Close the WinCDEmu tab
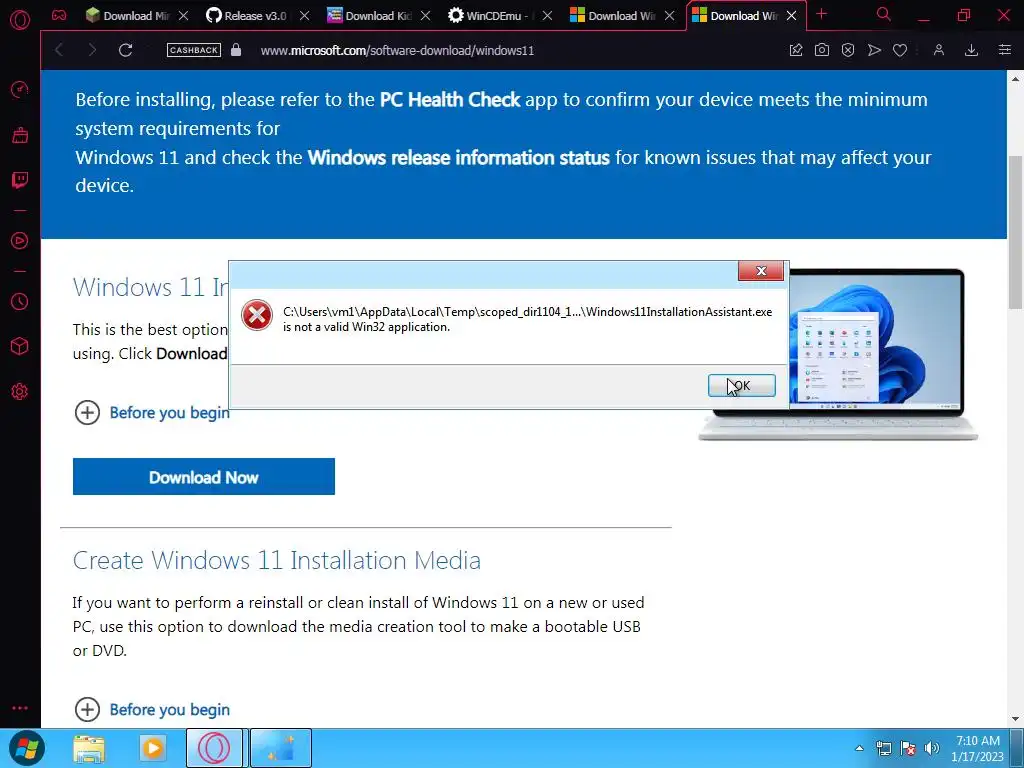1024x768 pixels. [x=547, y=16]
